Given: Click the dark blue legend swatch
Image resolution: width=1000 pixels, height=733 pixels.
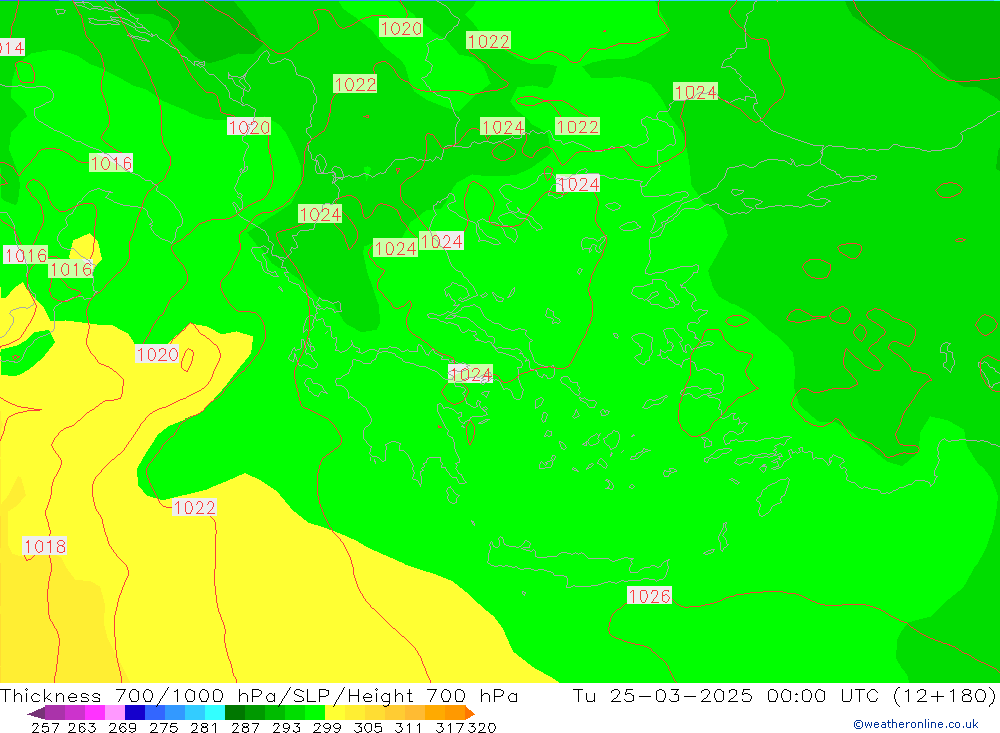Looking at the screenshot, I should click(x=135, y=713).
